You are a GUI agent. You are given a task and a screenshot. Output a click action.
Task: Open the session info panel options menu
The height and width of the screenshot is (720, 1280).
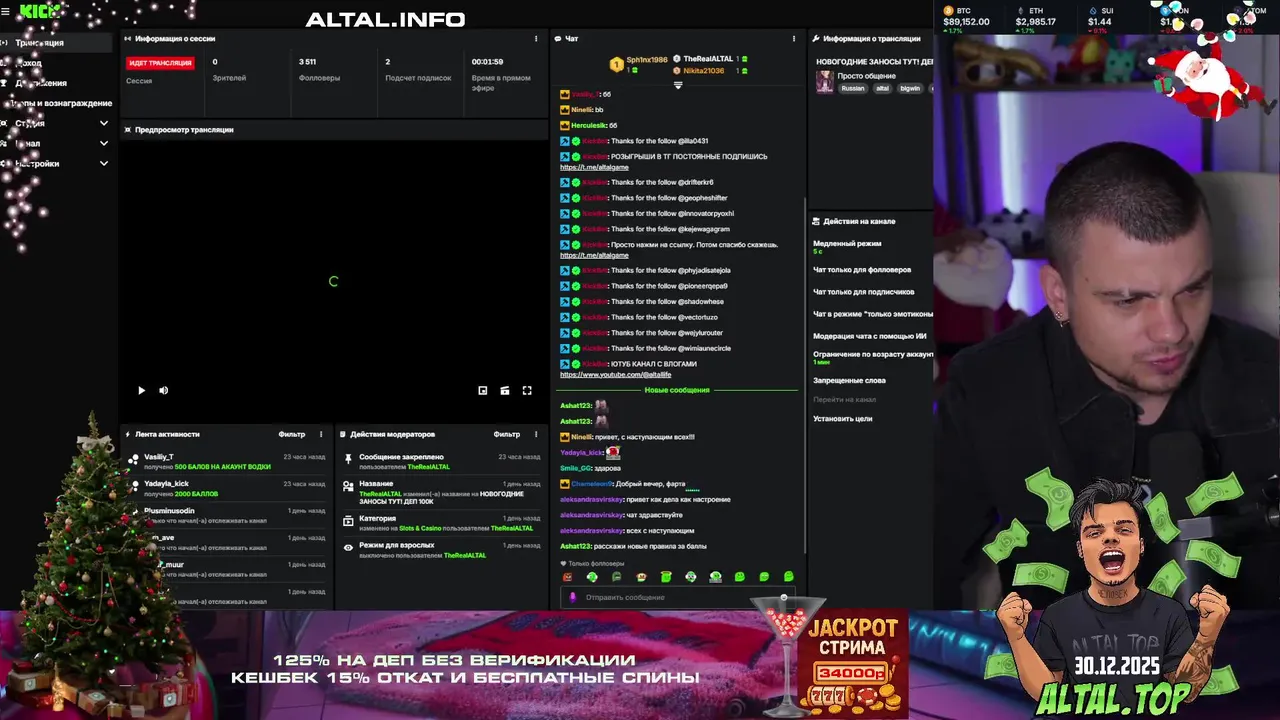[x=536, y=39]
